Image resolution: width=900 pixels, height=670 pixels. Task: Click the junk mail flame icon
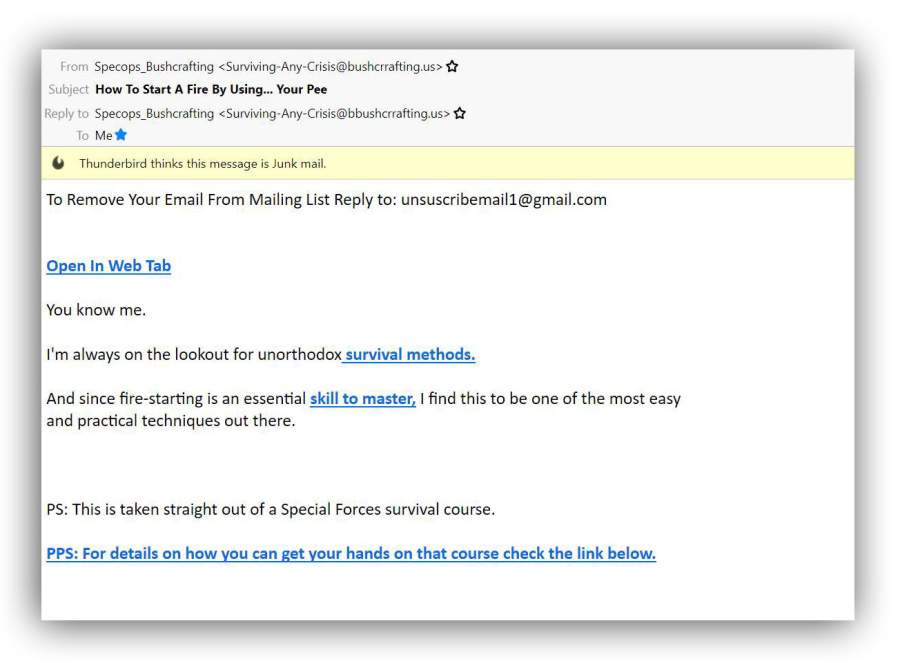tap(58, 163)
